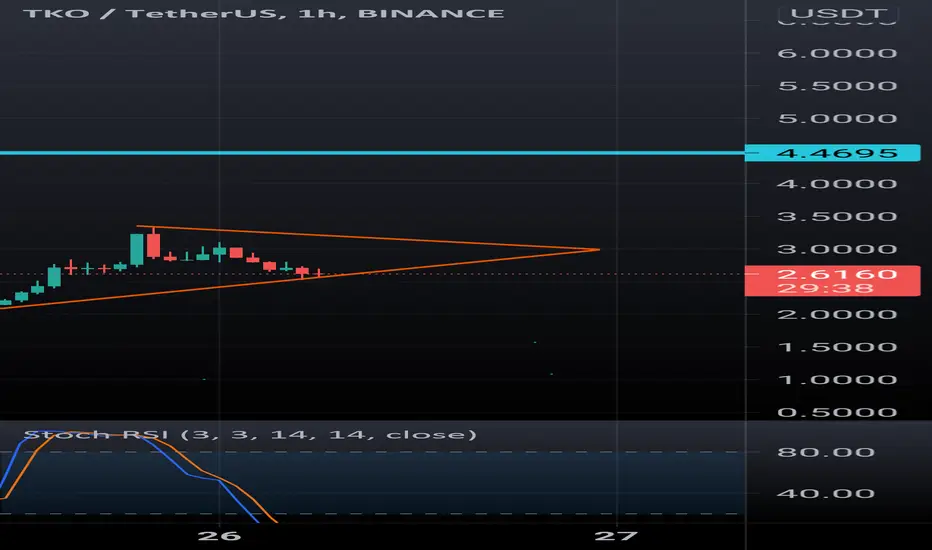The width and height of the screenshot is (932, 550).
Task: Click the large red candle after breakout
Action: 153,244
